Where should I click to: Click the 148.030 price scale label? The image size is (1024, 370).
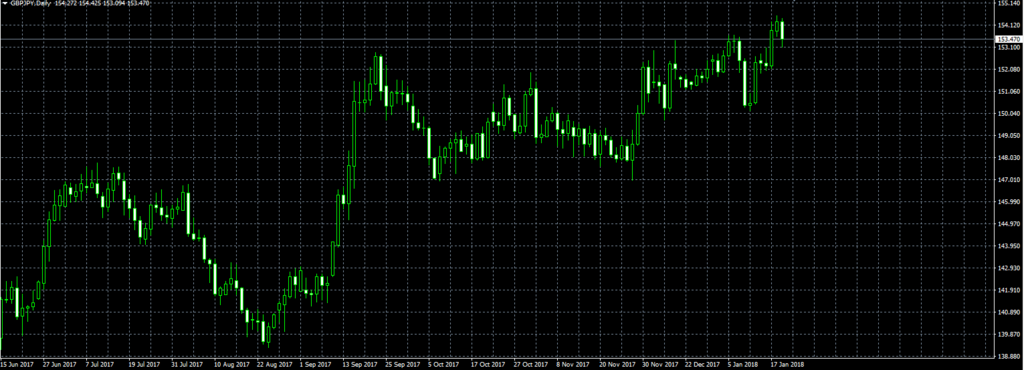[x=1009, y=157]
